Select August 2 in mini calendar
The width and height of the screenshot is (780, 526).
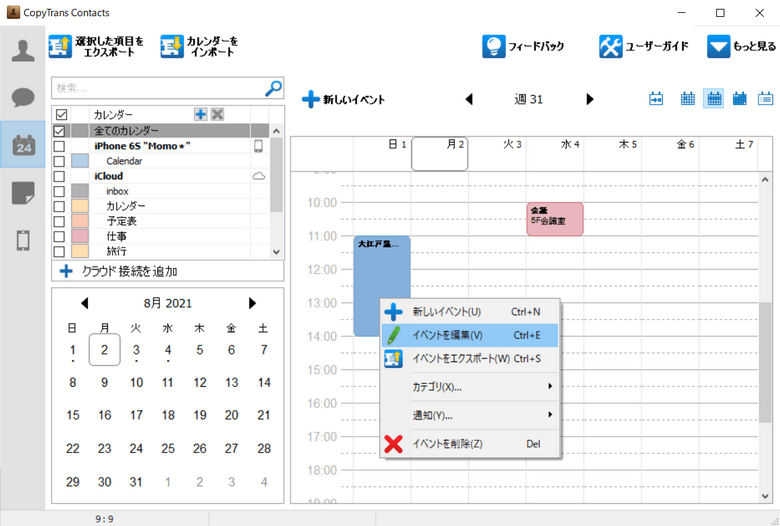coord(104,350)
